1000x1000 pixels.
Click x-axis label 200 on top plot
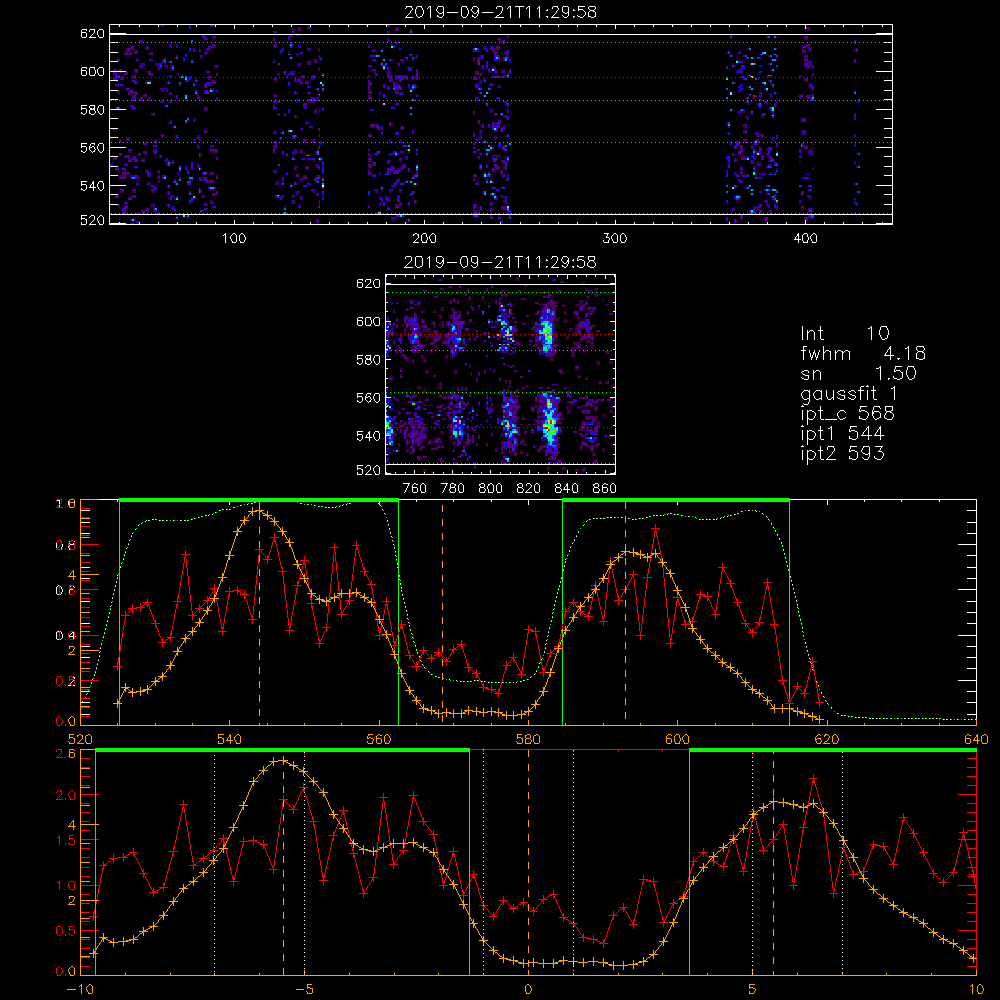pos(424,239)
